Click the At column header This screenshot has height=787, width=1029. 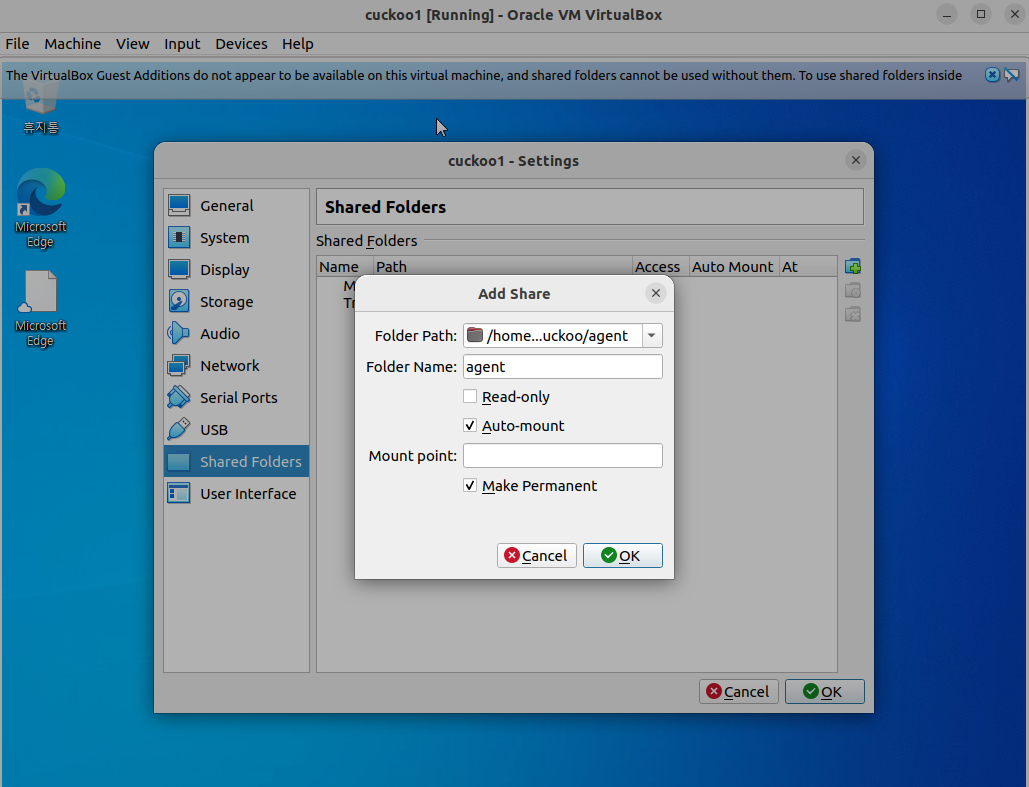tap(808, 266)
